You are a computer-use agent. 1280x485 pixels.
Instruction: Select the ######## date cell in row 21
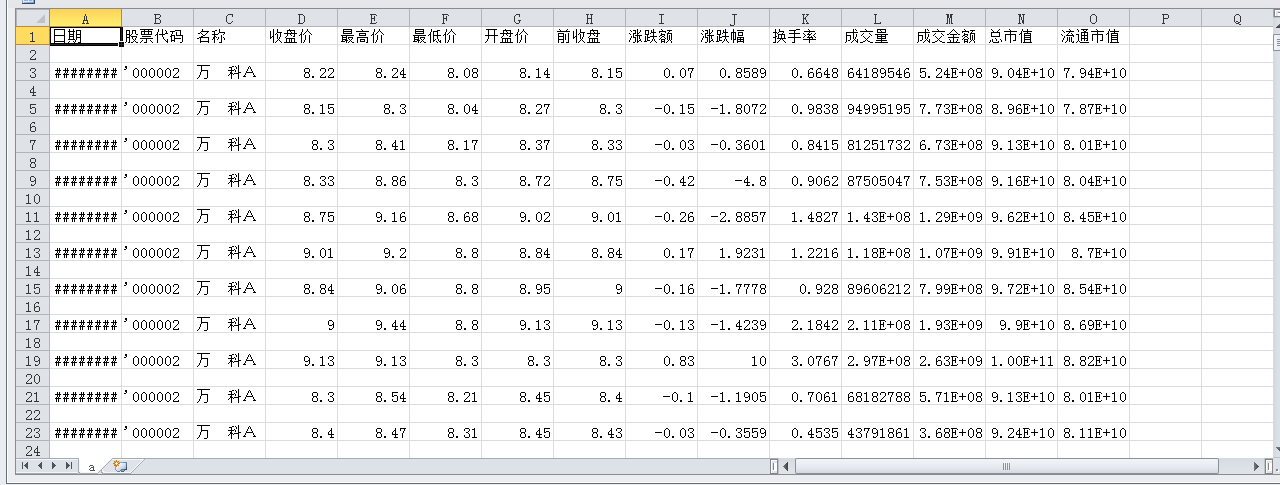click(x=85, y=397)
